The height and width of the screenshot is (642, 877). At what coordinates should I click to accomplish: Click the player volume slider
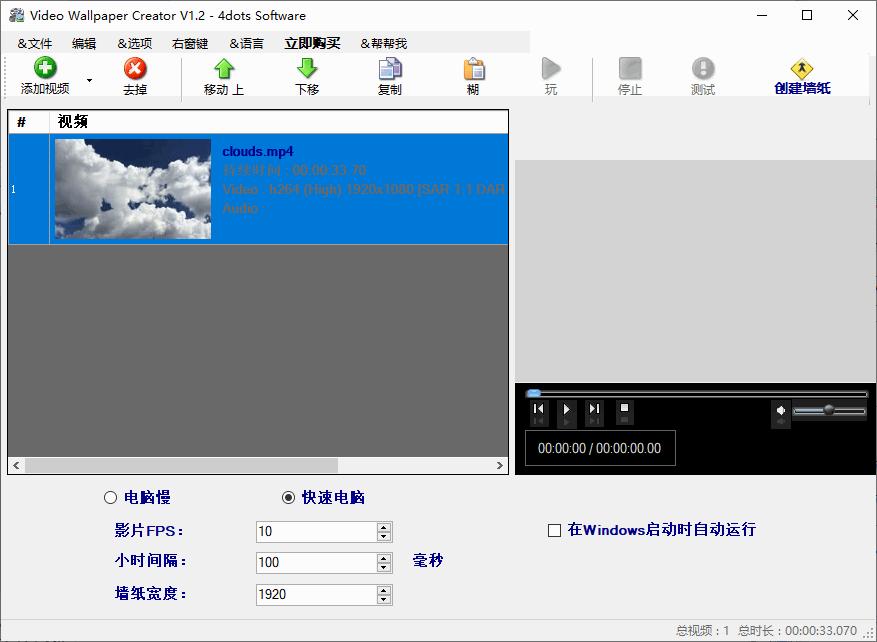coord(829,410)
